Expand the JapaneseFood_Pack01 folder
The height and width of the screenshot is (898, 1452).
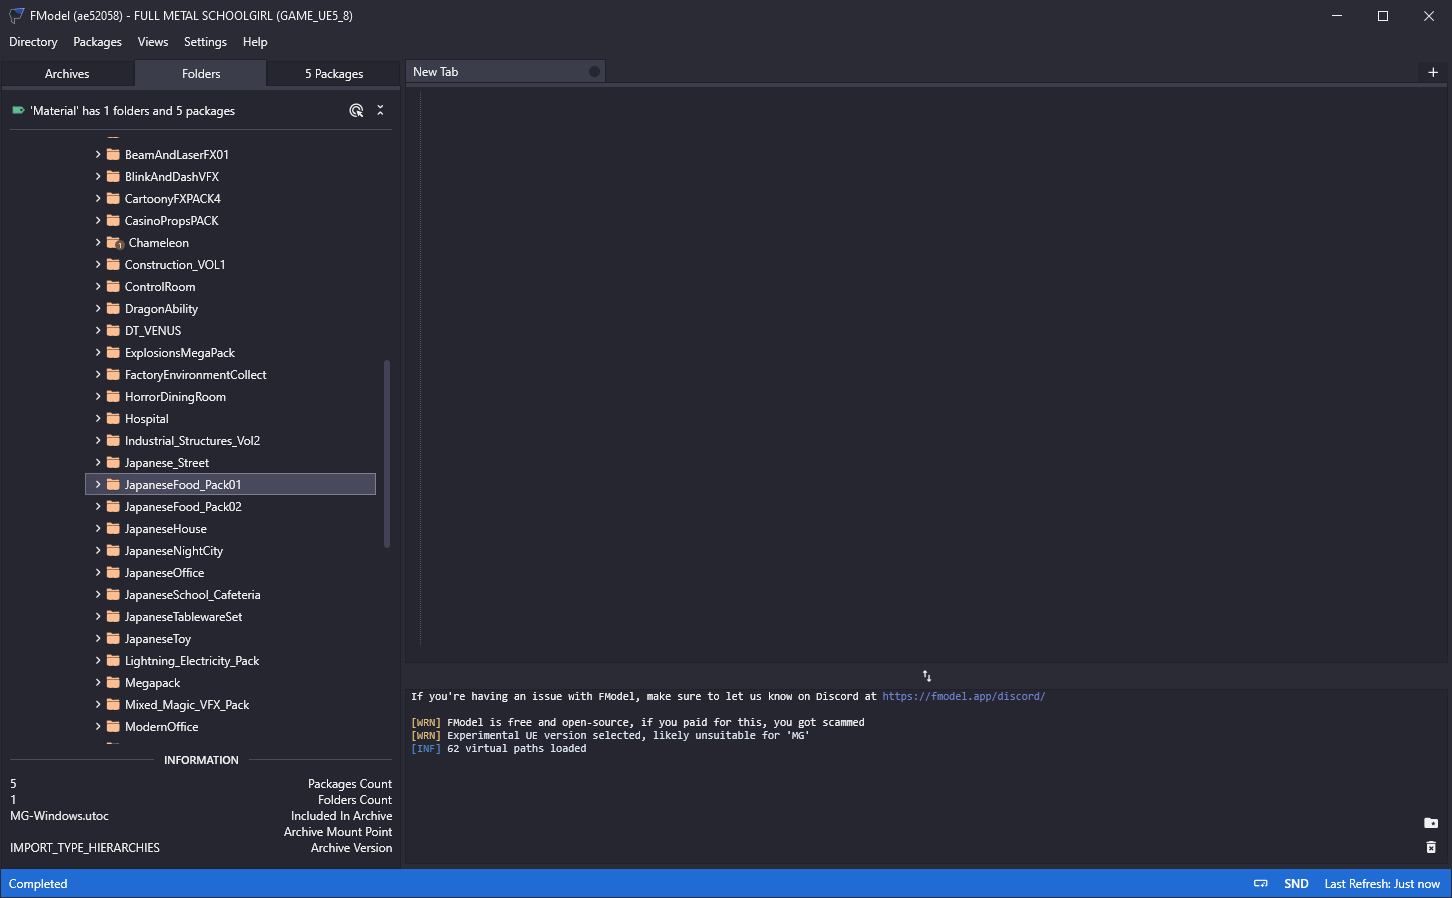tap(98, 485)
